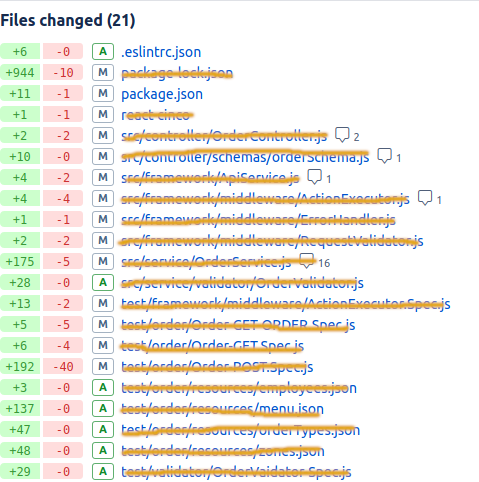Image resolution: width=479 pixels, height=482 pixels.
Task: Click the 'A' badge beside OrderVaidator.Spec.js
Action: point(103,472)
